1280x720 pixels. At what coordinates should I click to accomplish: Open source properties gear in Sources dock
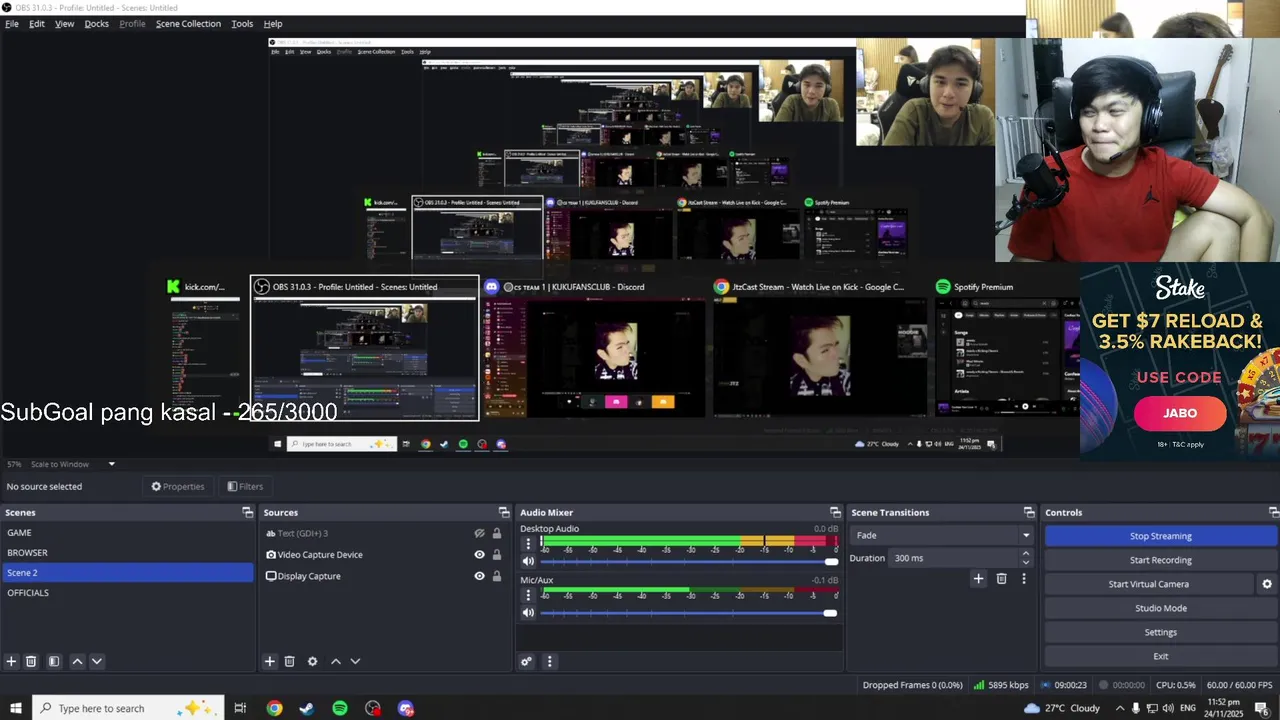pos(312,661)
